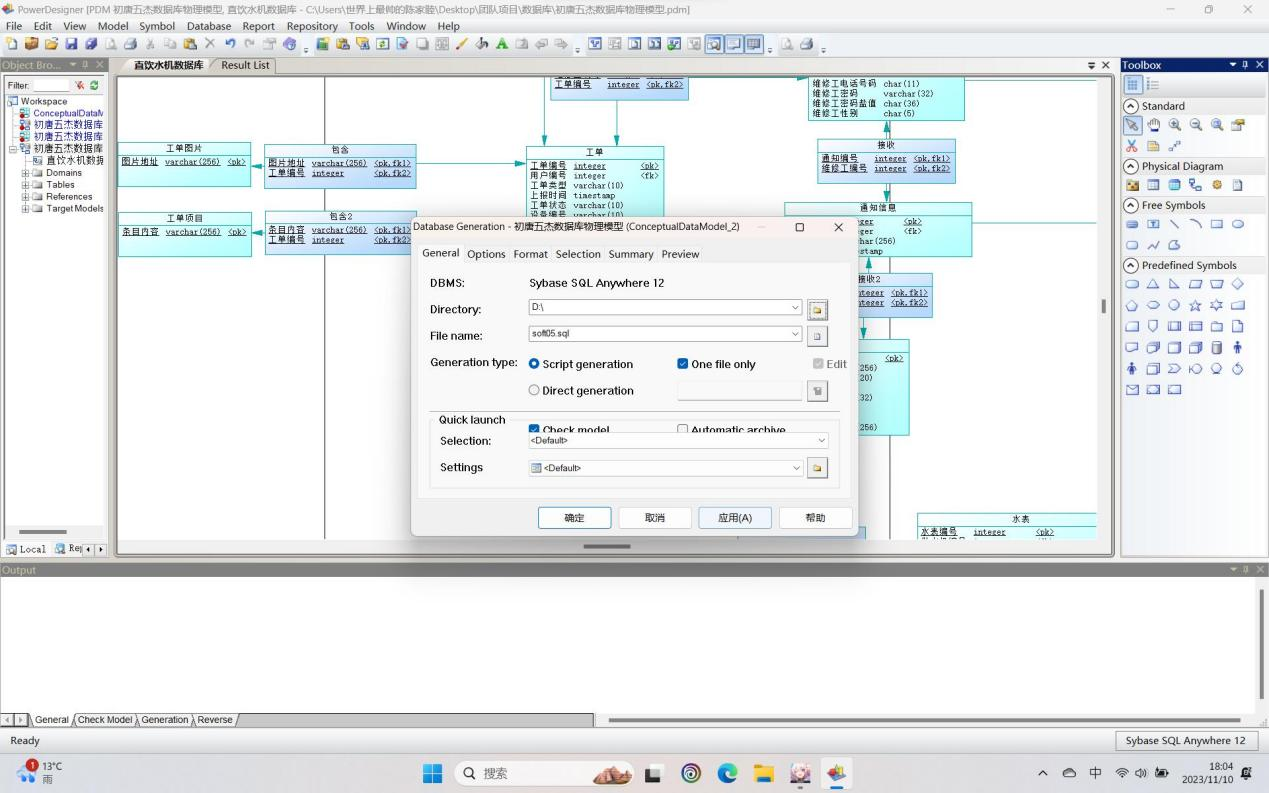Expand the Domains folder in Object Browser
The width and height of the screenshot is (1269, 793).
pyautogui.click(x=25, y=173)
